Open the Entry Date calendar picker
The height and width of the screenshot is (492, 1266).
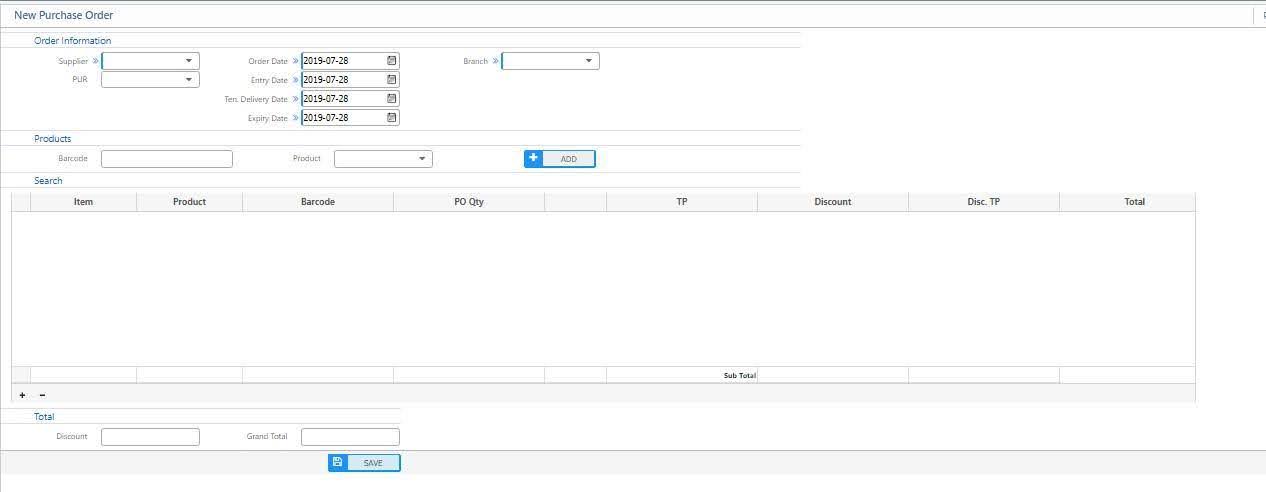(392, 80)
